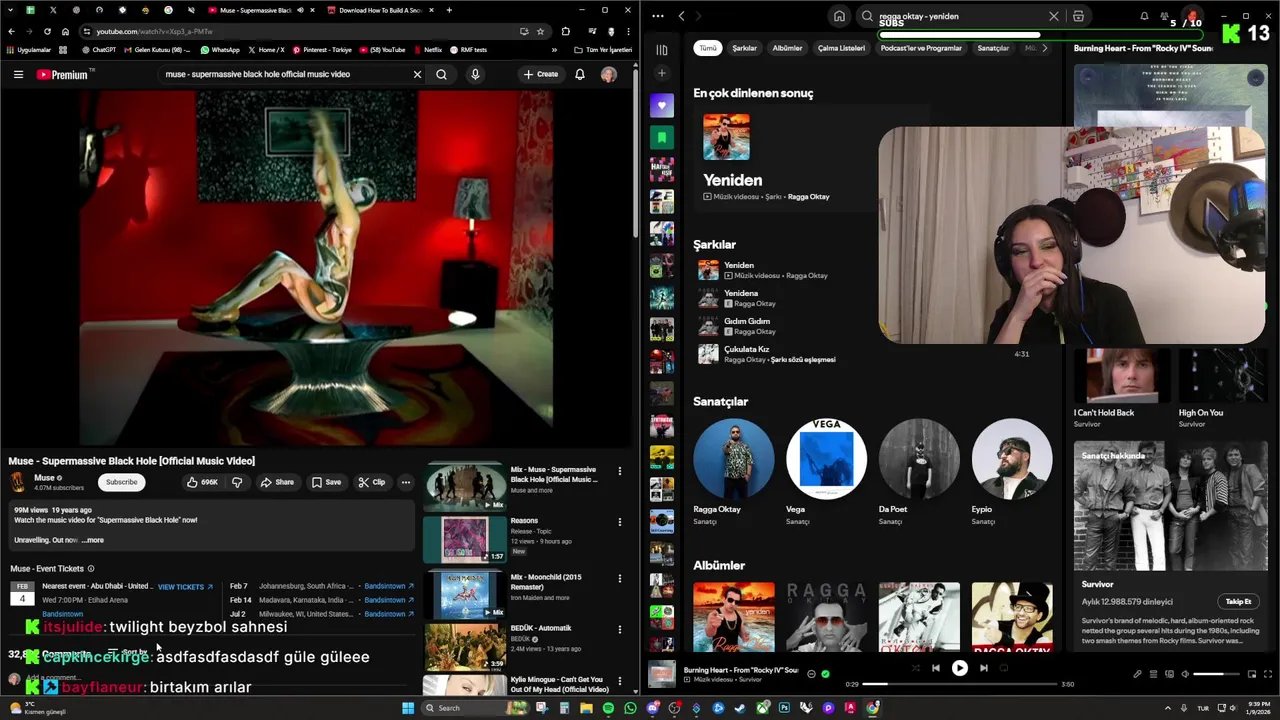Play the Reasons suggested video thumbnail

[465, 538]
